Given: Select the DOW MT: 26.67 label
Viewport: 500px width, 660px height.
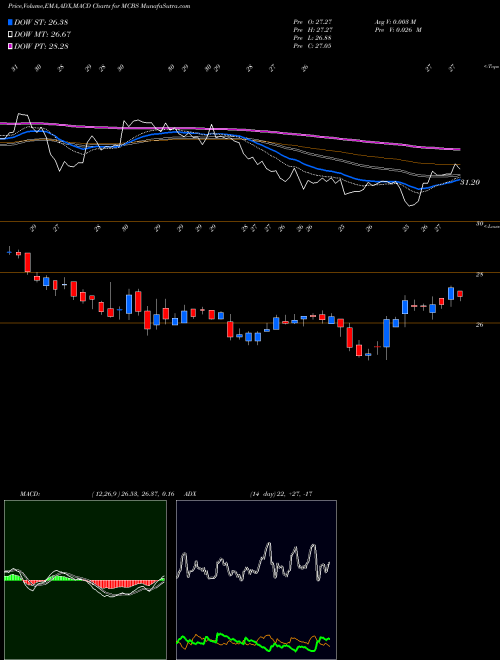Looking at the screenshot, I should (x=43, y=34).
